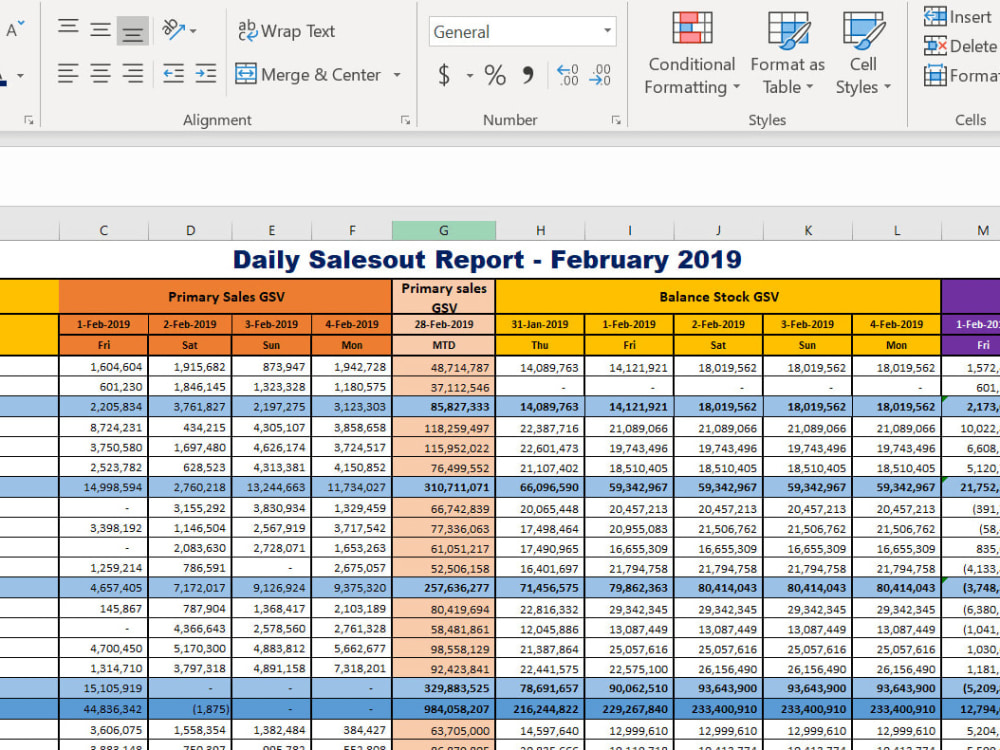Select column H header
Screen dimensions: 1000x750
[540, 231]
